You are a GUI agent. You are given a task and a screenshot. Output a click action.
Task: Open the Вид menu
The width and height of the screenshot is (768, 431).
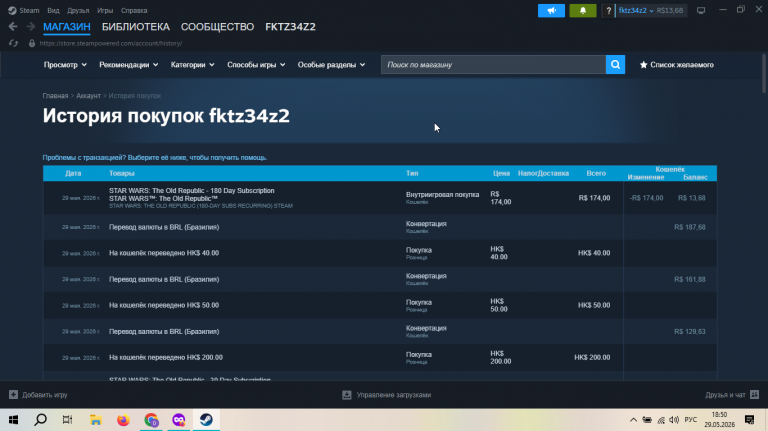(53, 10)
